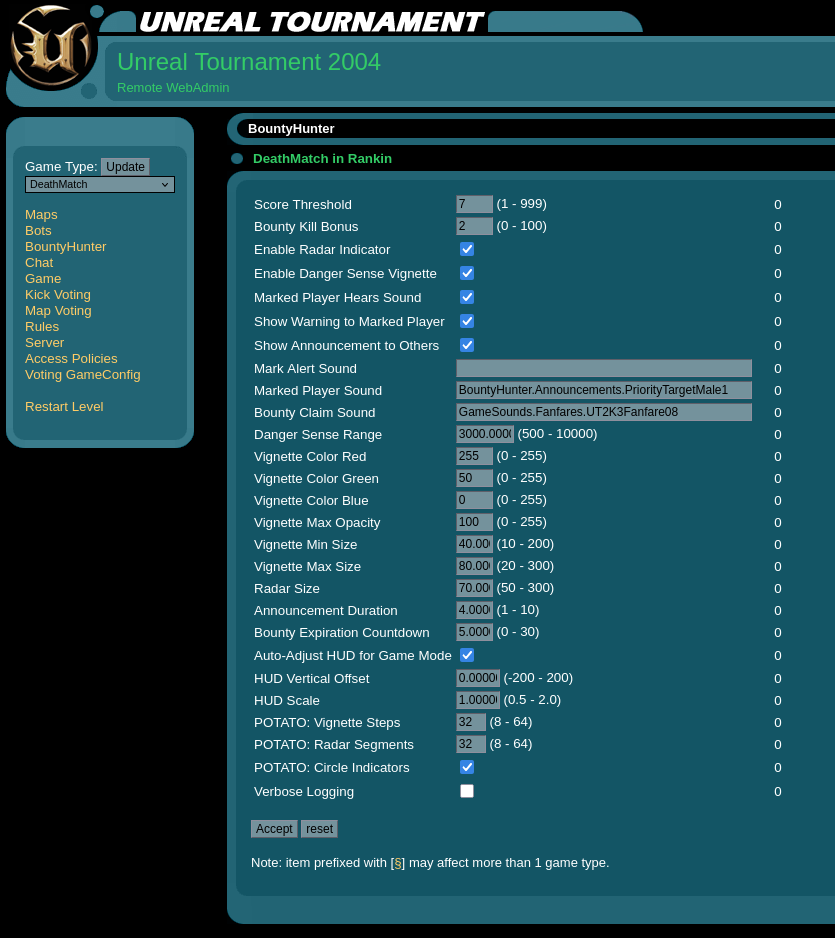Select Kick Voting in sidebar
The width and height of the screenshot is (835, 938).
(58, 295)
